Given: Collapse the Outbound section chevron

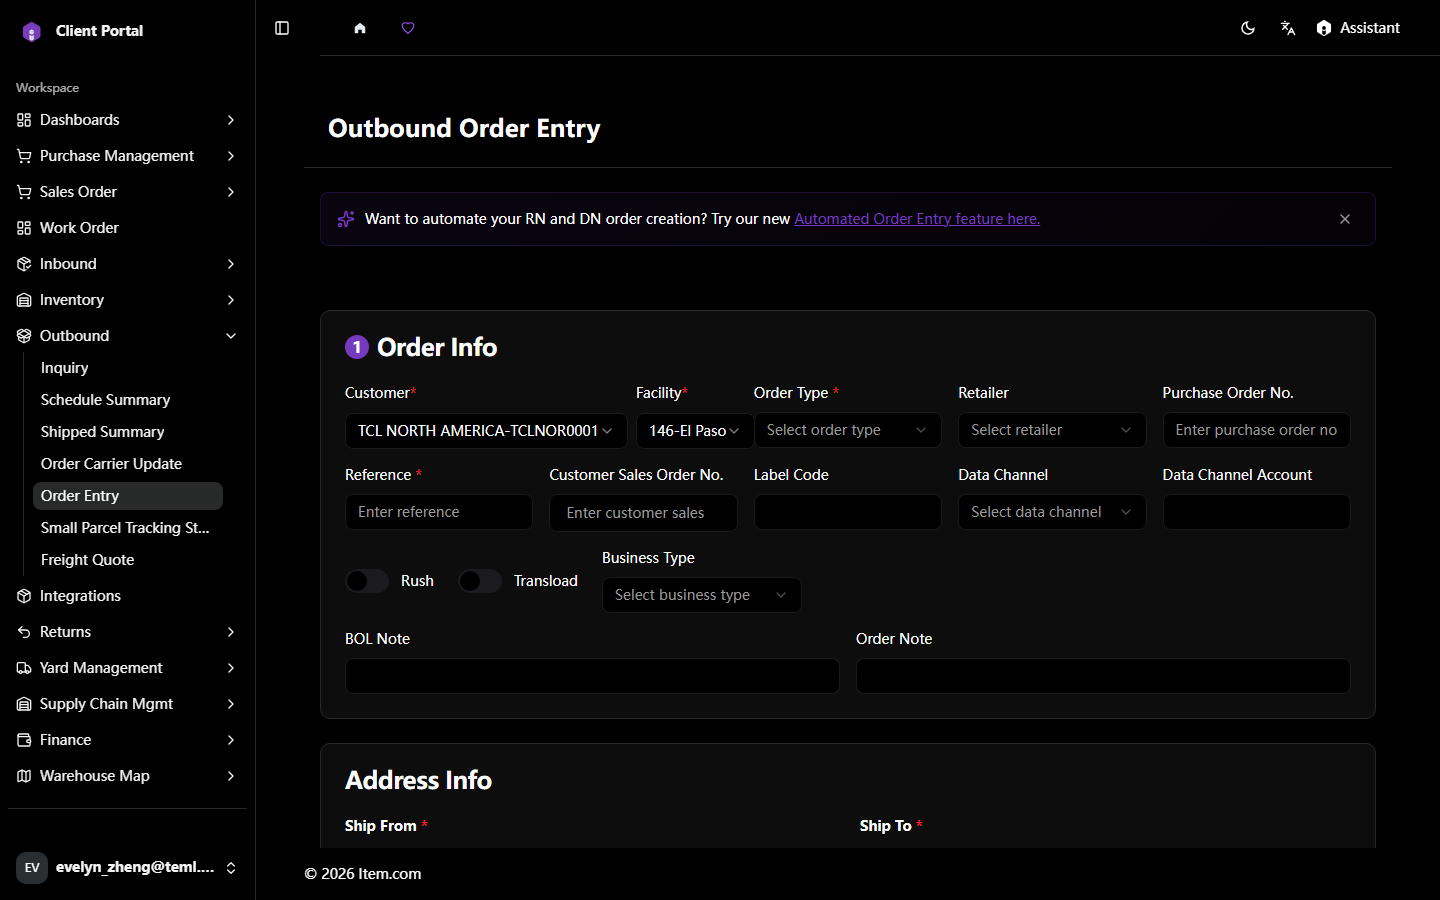Looking at the screenshot, I should coord(231,336).
